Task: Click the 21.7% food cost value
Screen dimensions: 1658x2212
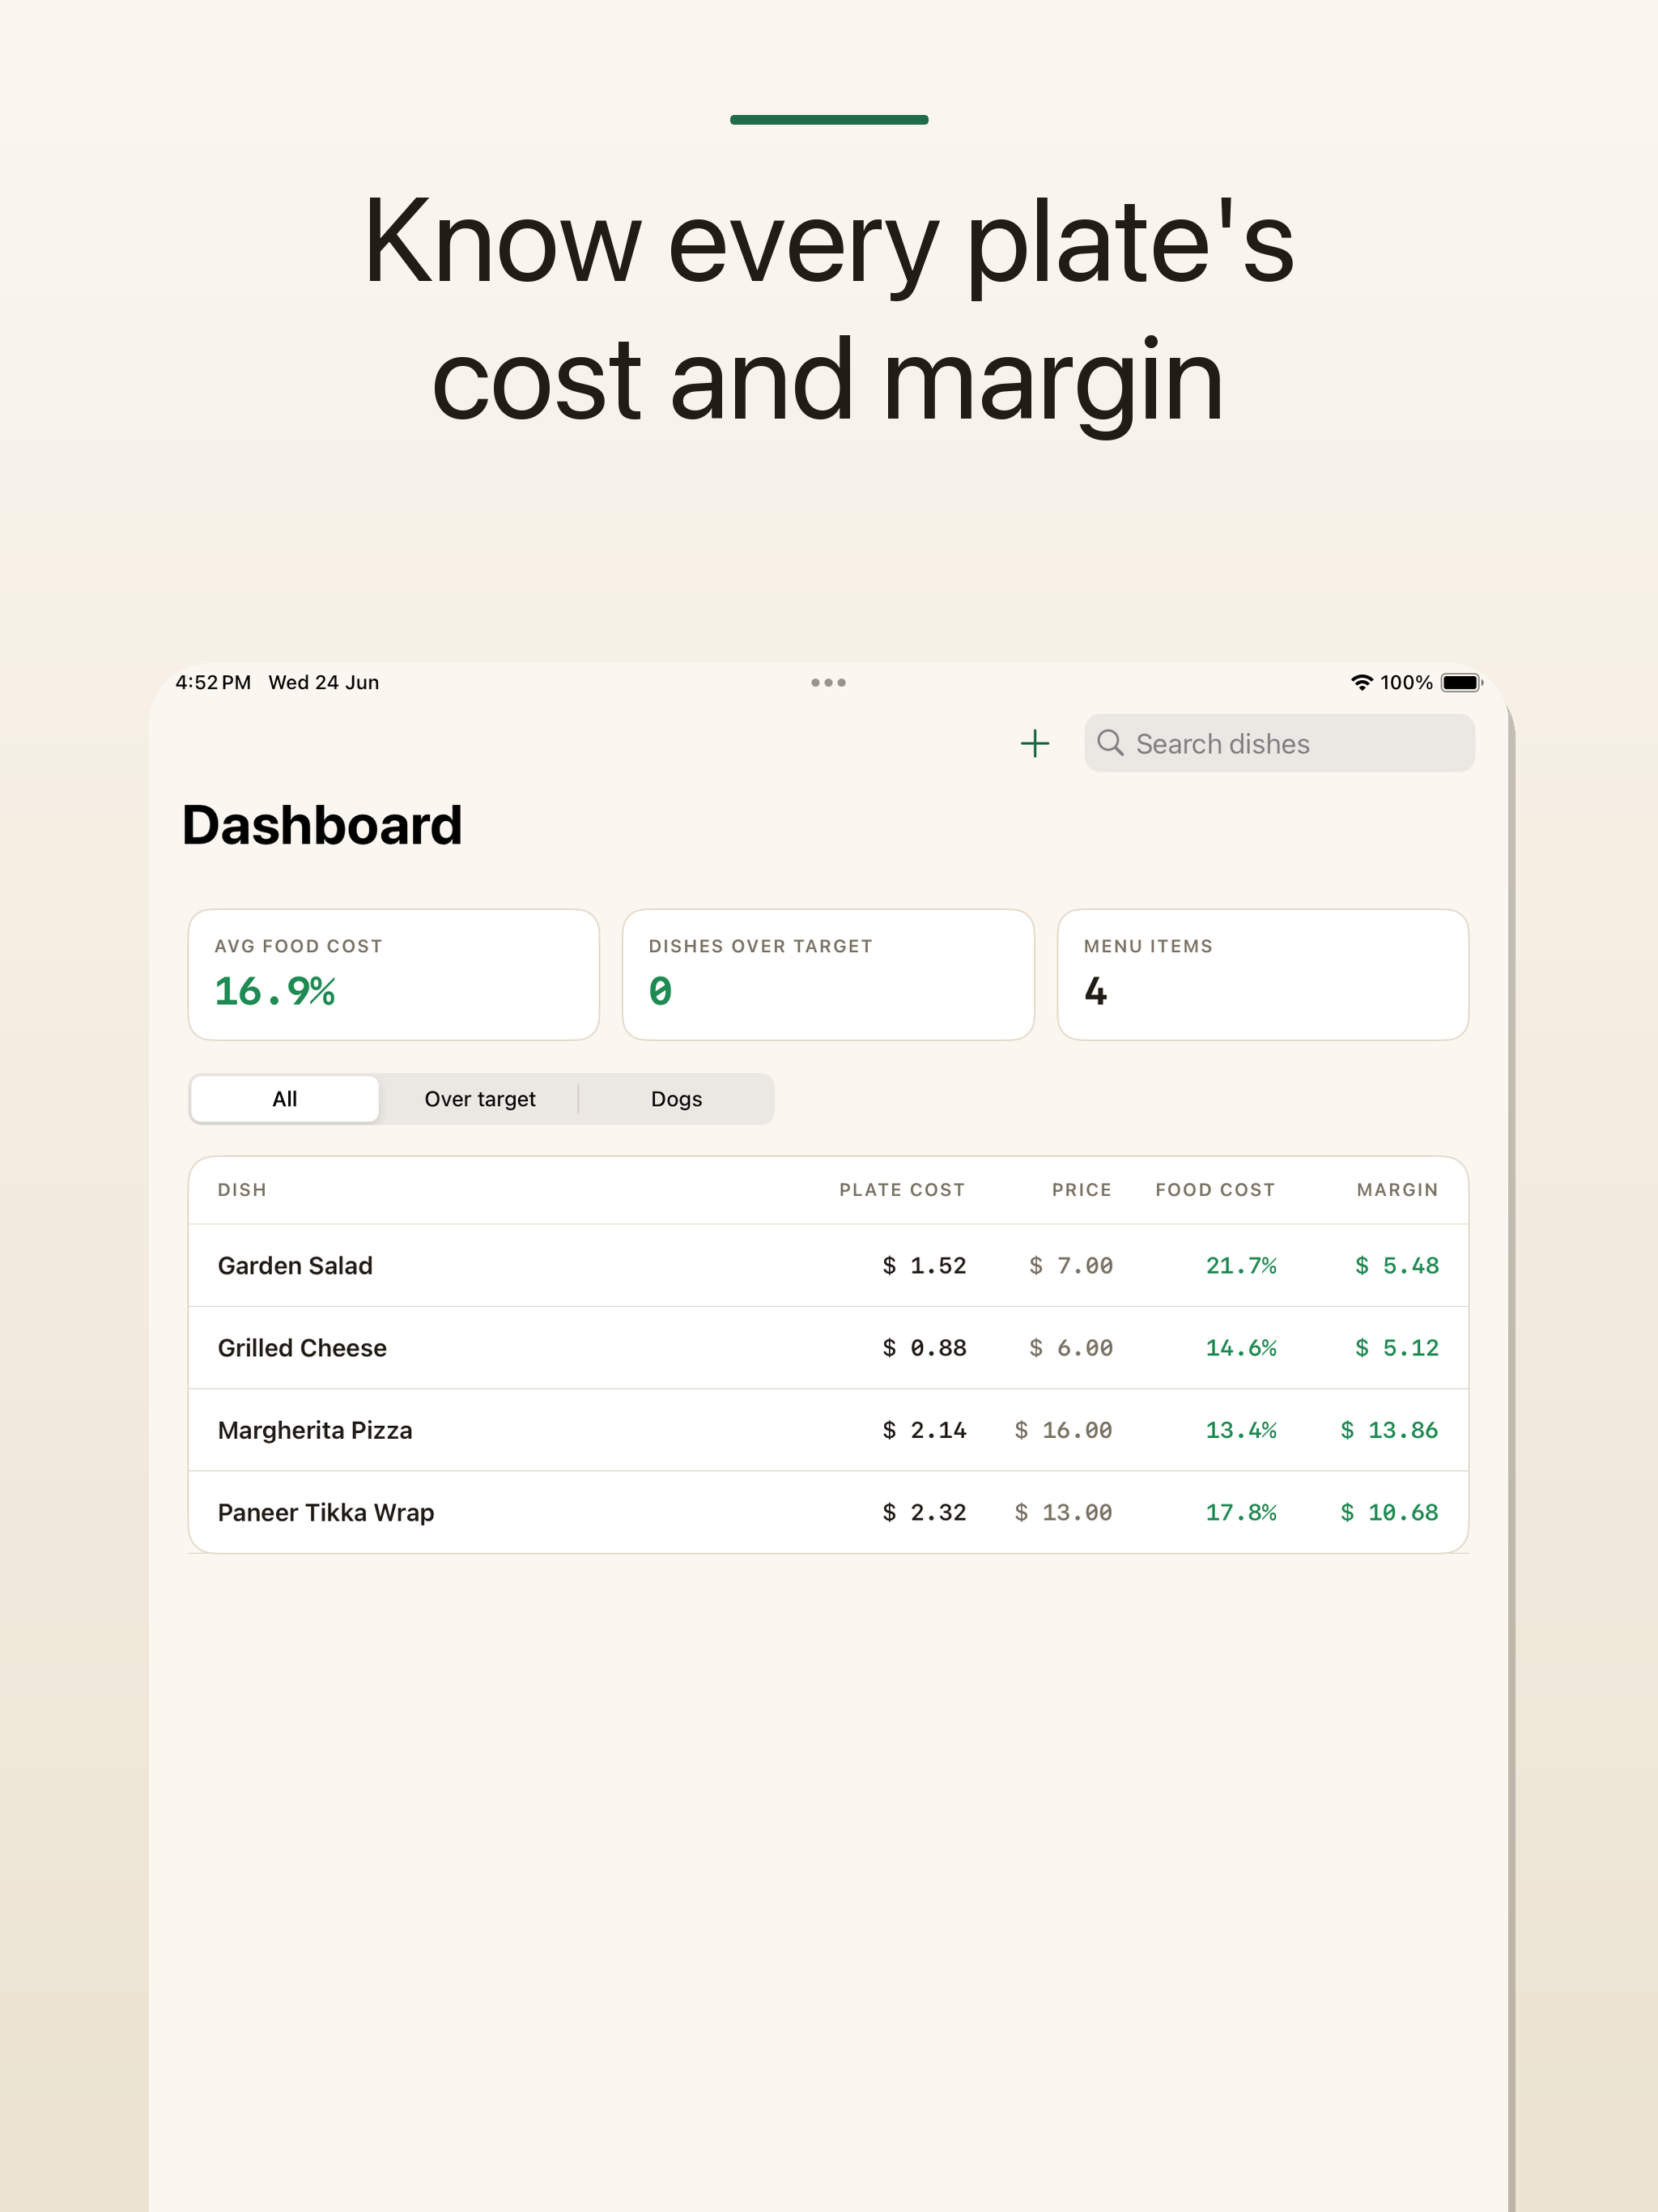Action: click(1241, 1266)
